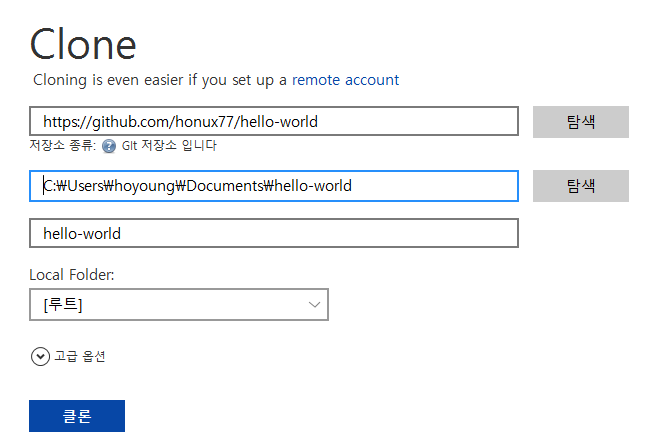
Task: Click the Local Folder: label
Action: [72, 274]
